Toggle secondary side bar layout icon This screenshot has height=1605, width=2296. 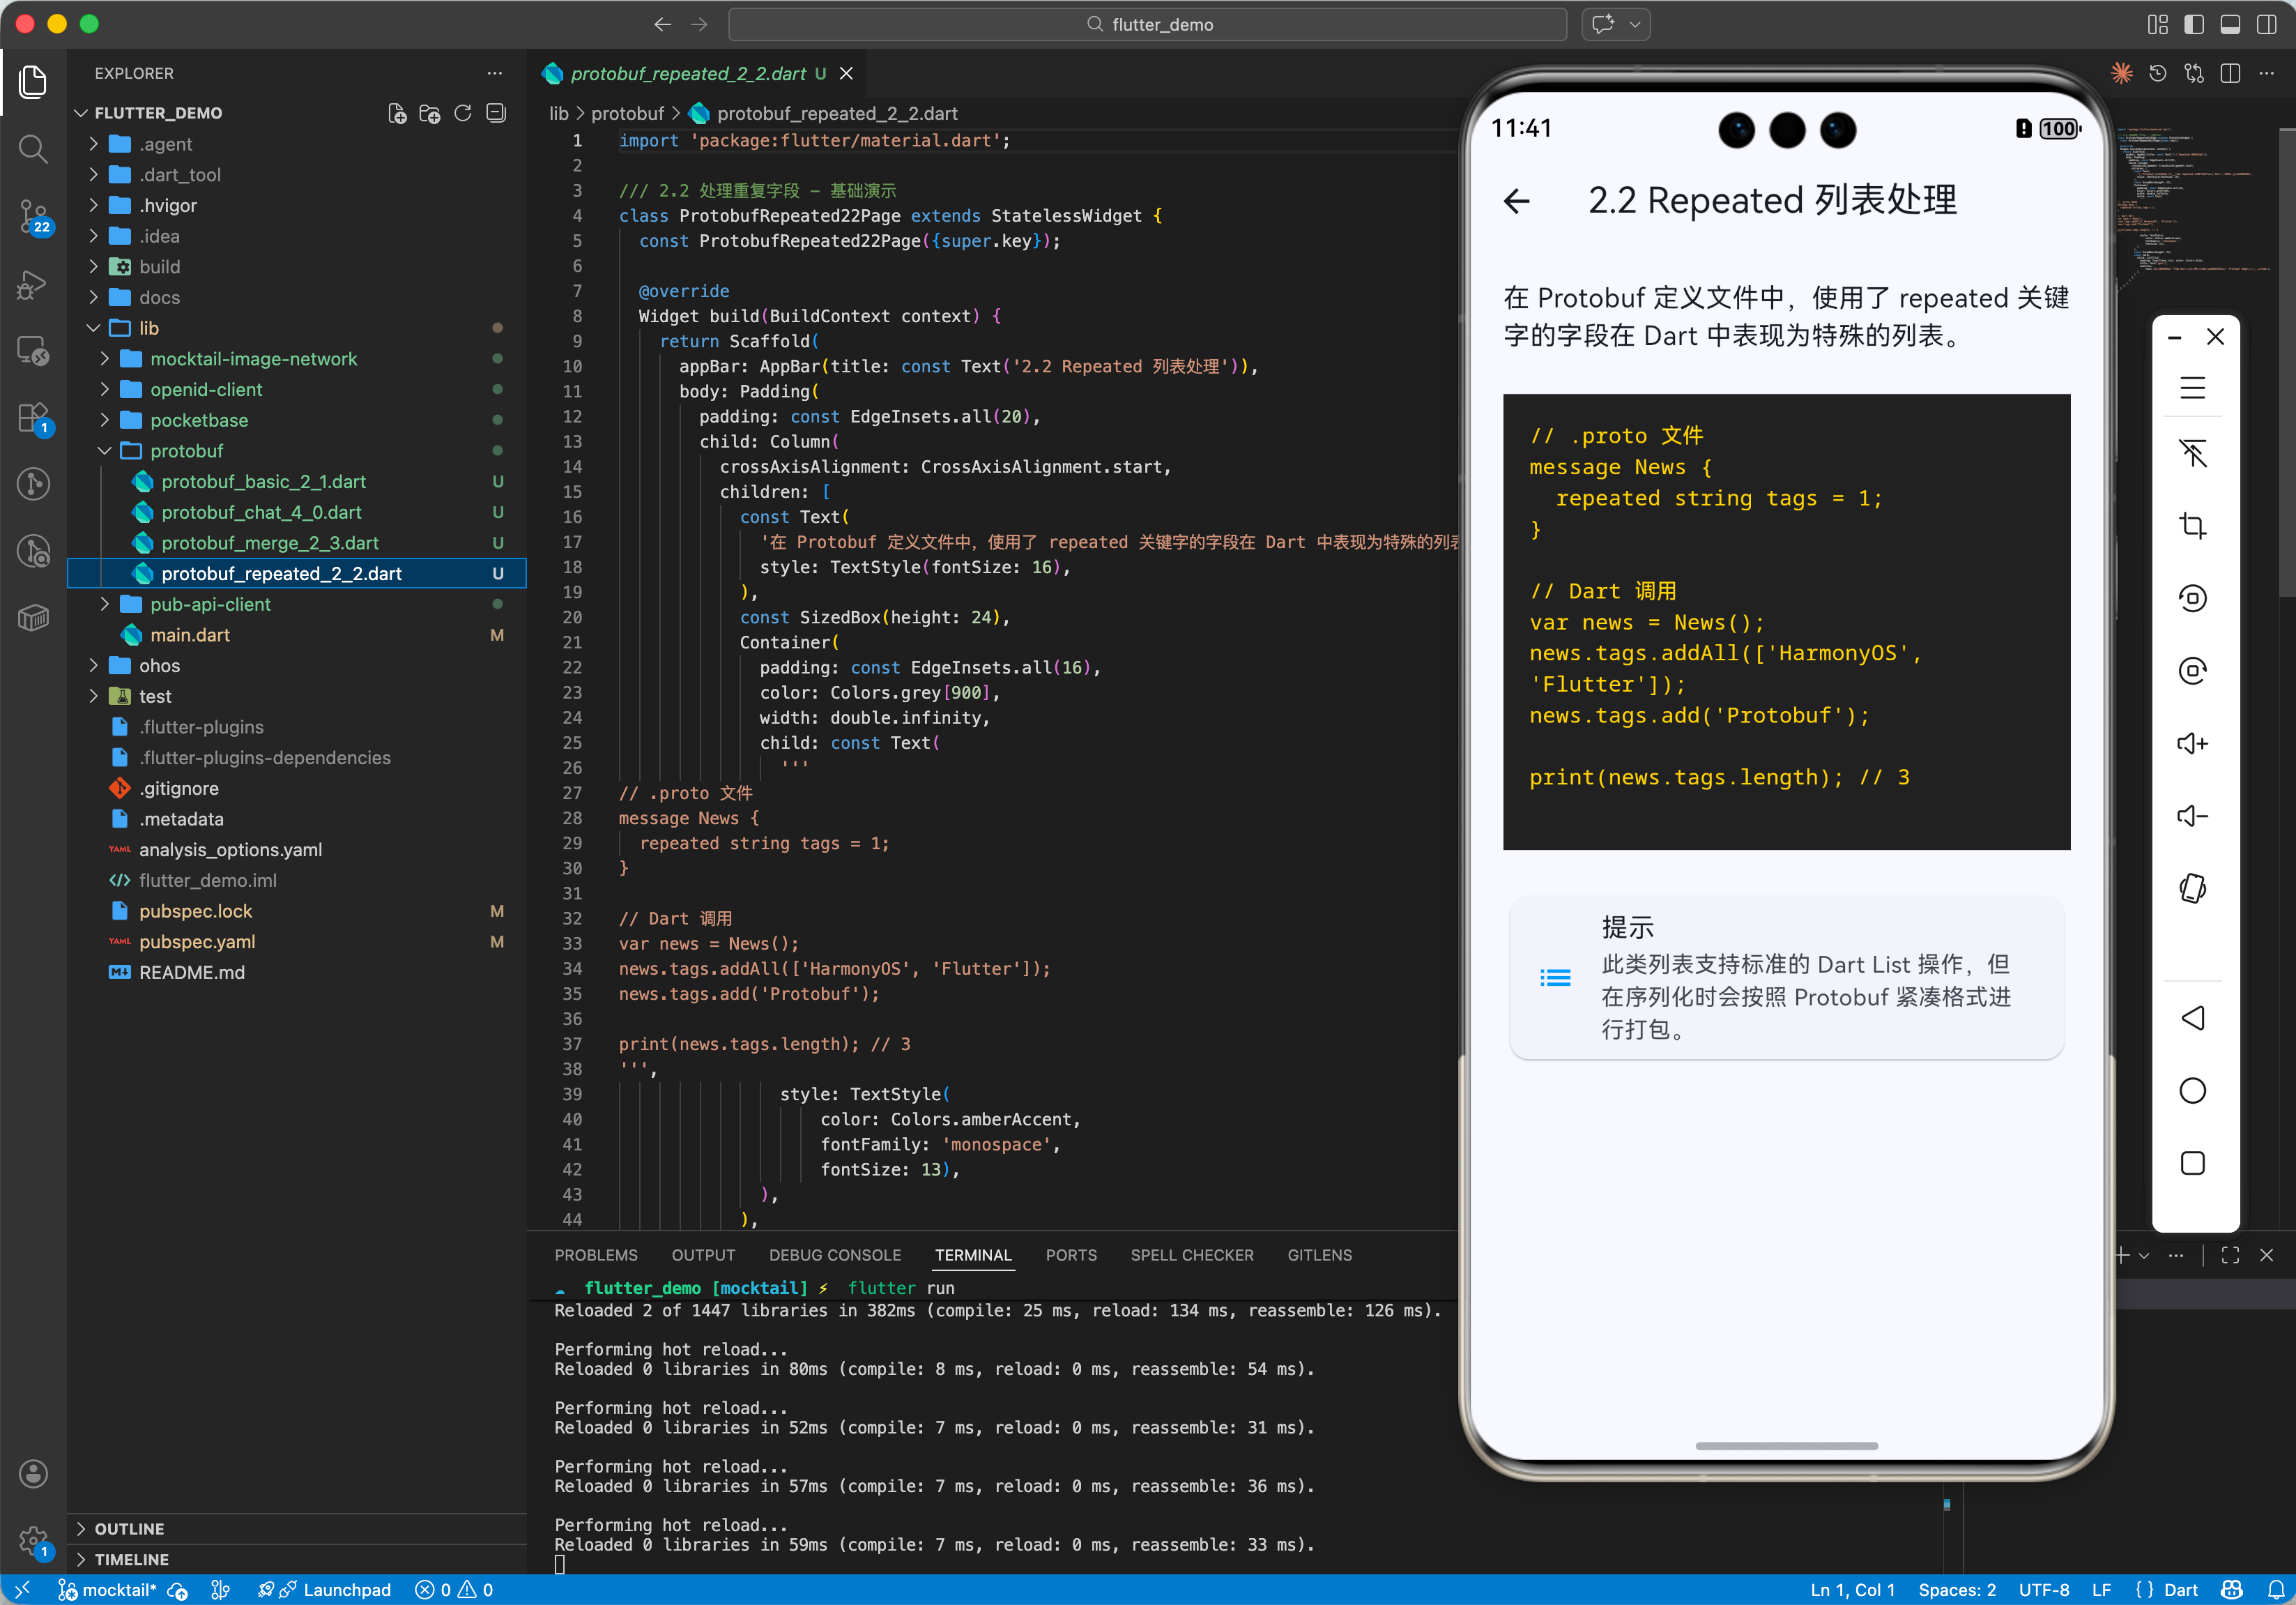pyautogui.click(x=2266, y=24)
